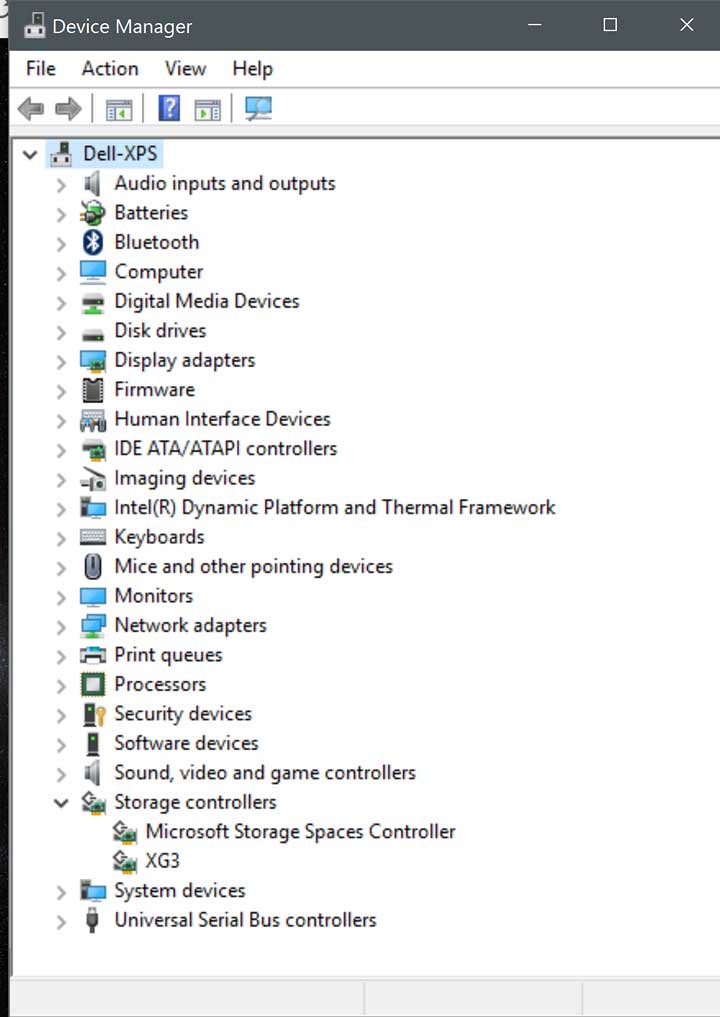Select the Processors label

point(160,684)
